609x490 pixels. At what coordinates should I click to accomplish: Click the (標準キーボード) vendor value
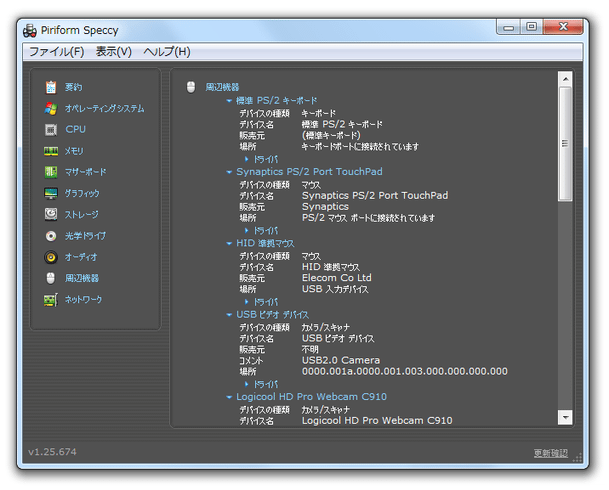pyautogui.click(x=331, y=135)
